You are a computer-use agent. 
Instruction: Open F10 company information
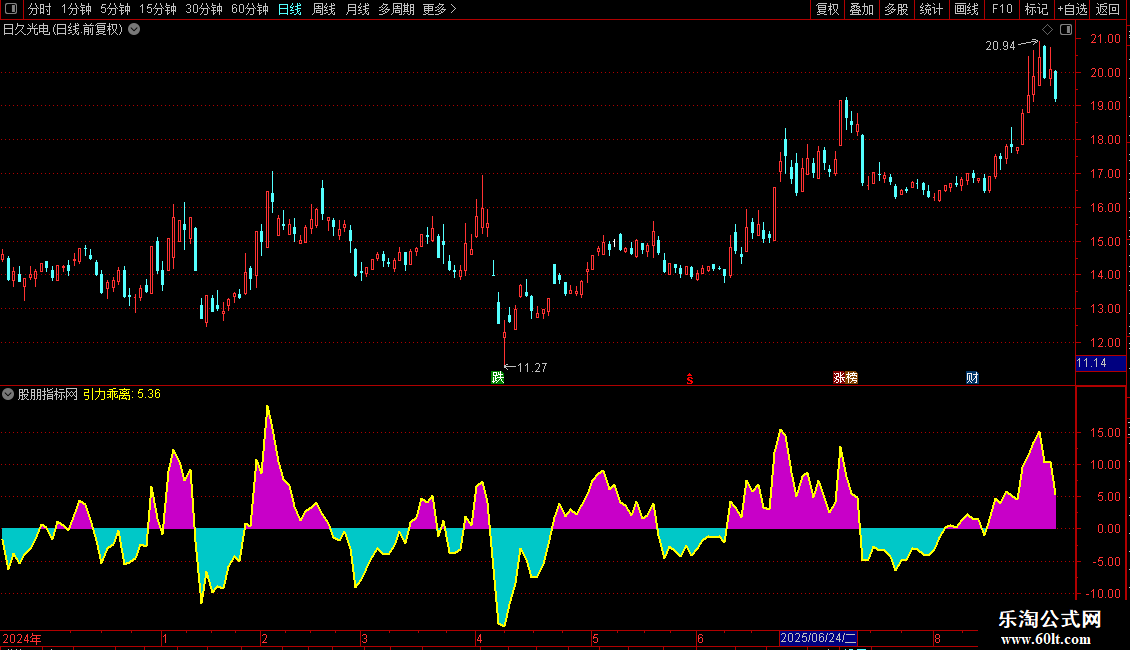1002,9
